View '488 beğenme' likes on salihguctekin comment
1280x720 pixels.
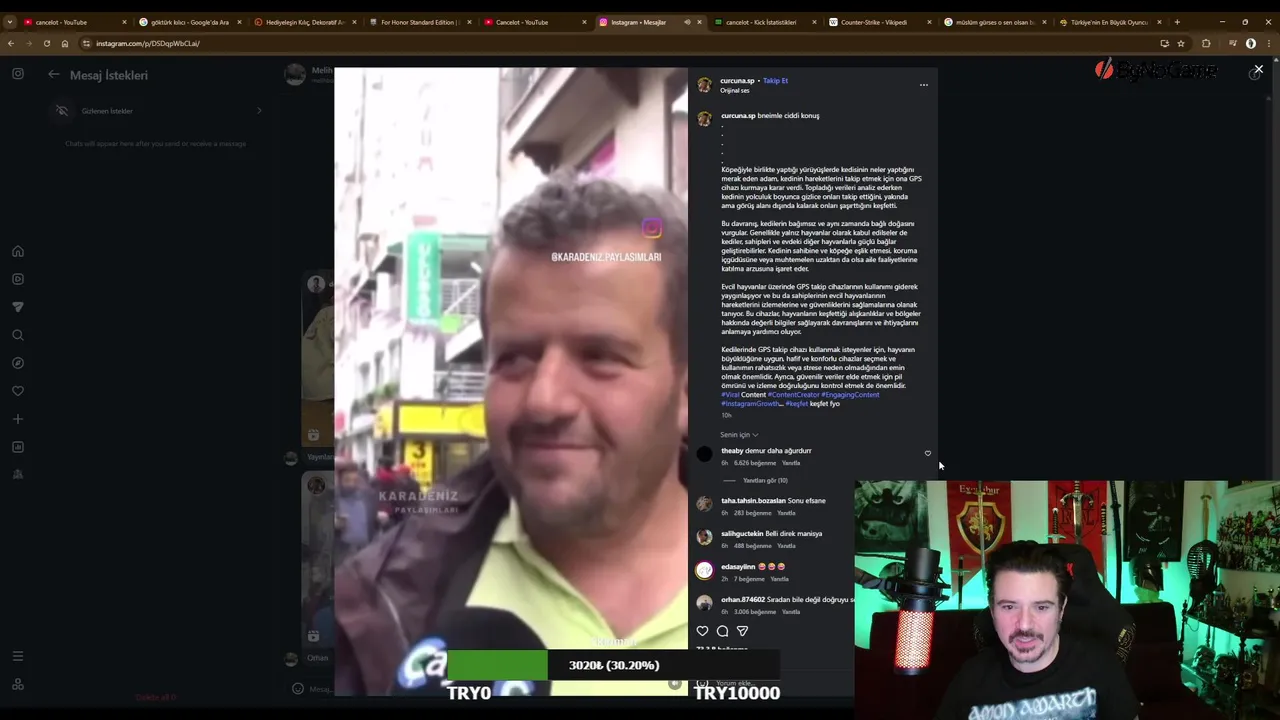click(x=752, y=546)
